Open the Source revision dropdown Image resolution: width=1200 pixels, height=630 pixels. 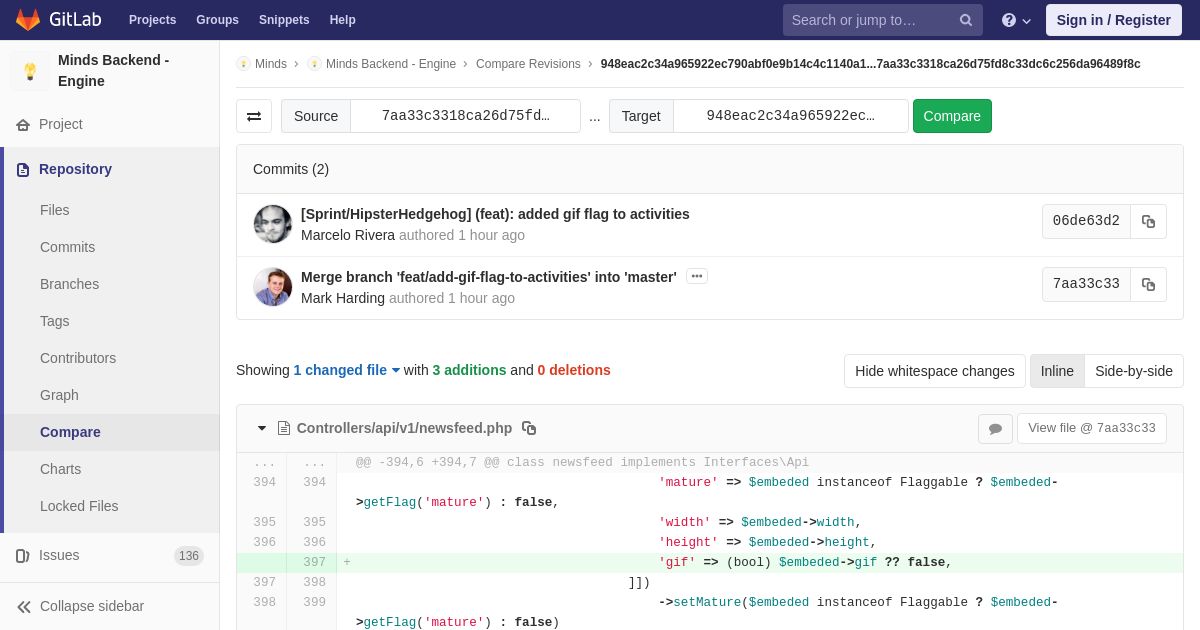click(465, 116)
